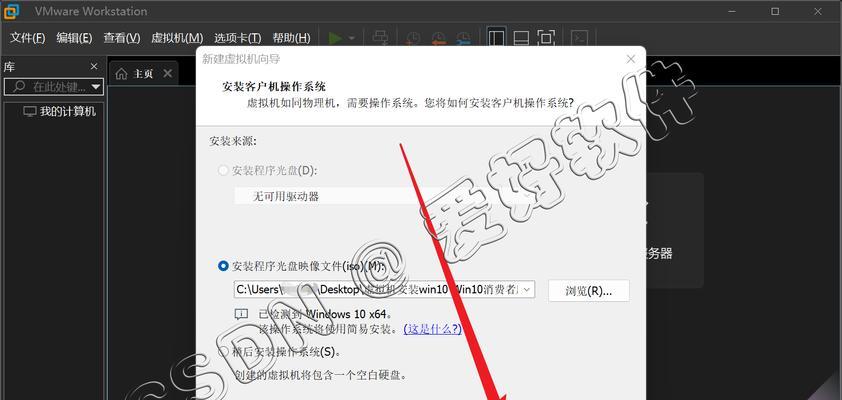Open the library search dropdown arrow
842x400 pixels.
click(96, 86)
